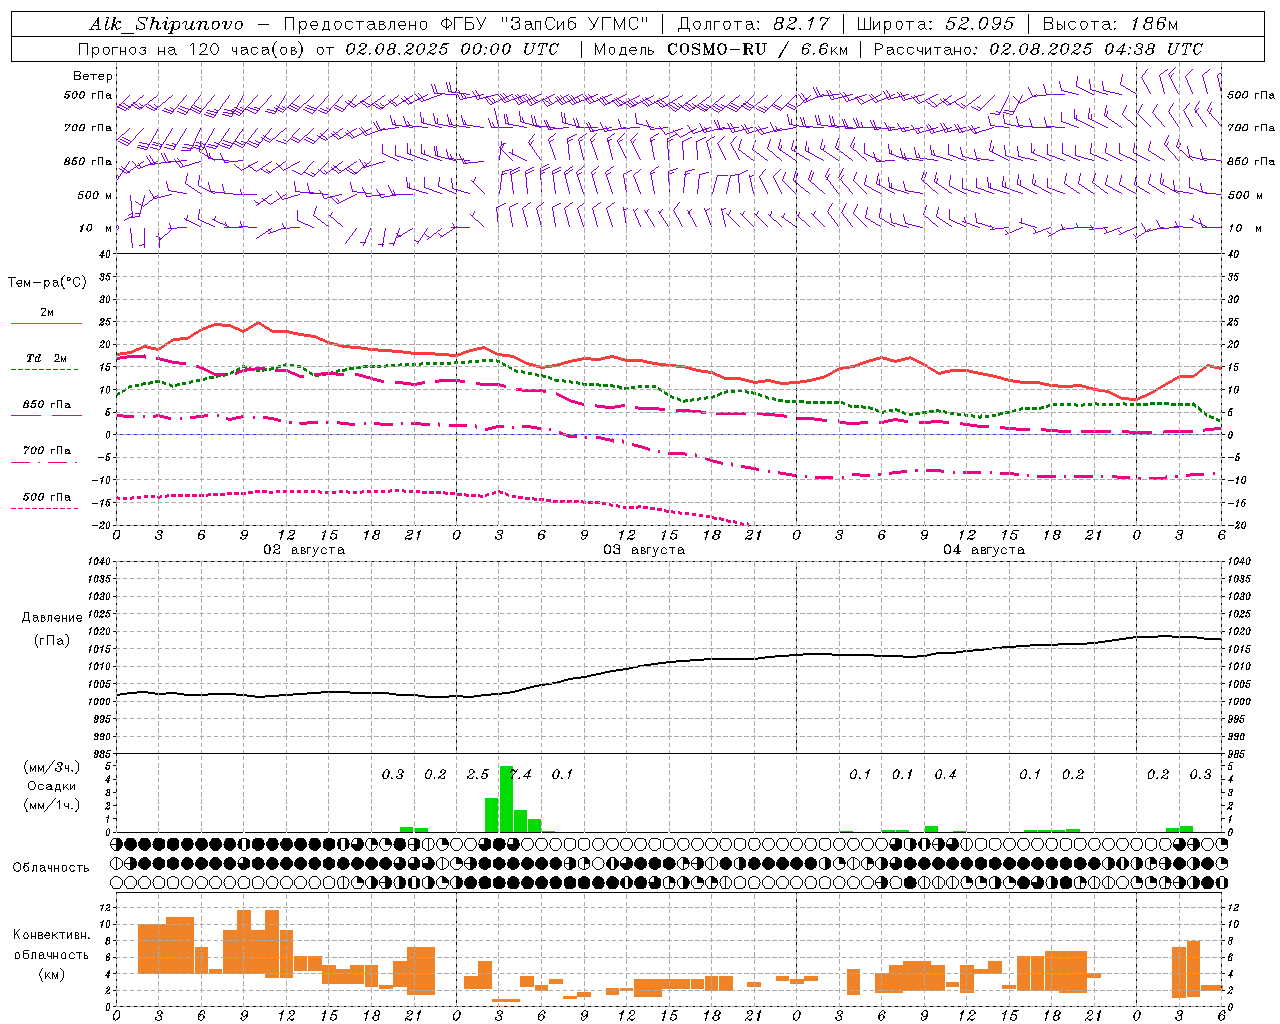The height and width of the screenshot is (1024, 1280).
Task: Click the "(гПа)" unit label under Давление
Action: 51,641
